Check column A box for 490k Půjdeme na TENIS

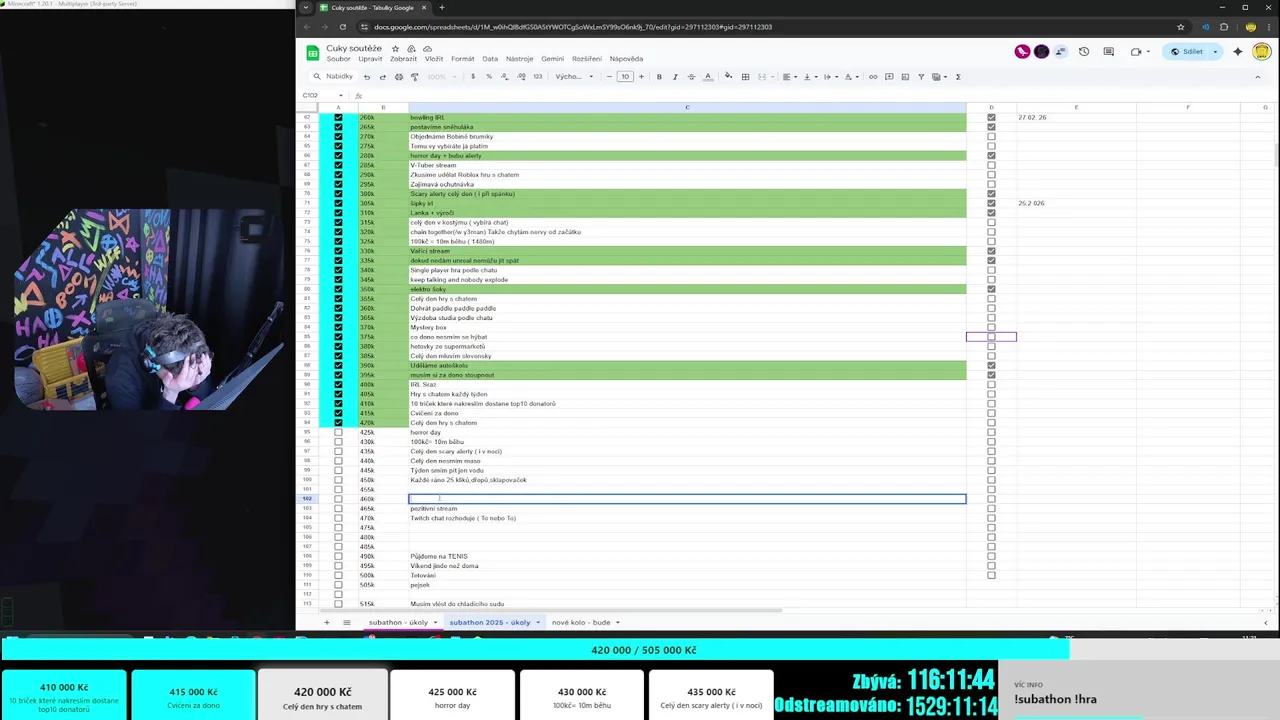coord(338,556)
